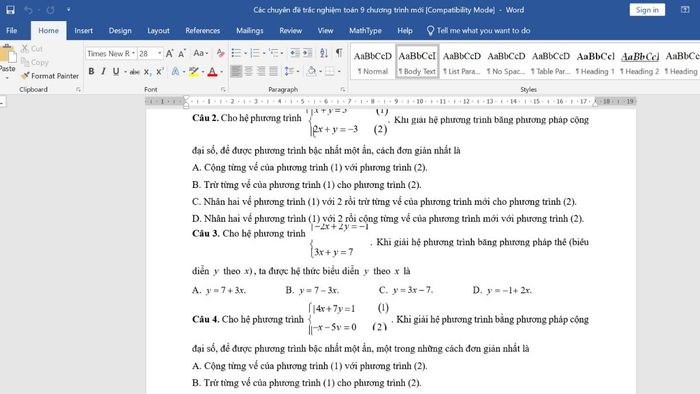Viewport: 700px width, 394px height.
Task: Click the lightbulb Tell me icon
Action: click(x=430, y=30)
